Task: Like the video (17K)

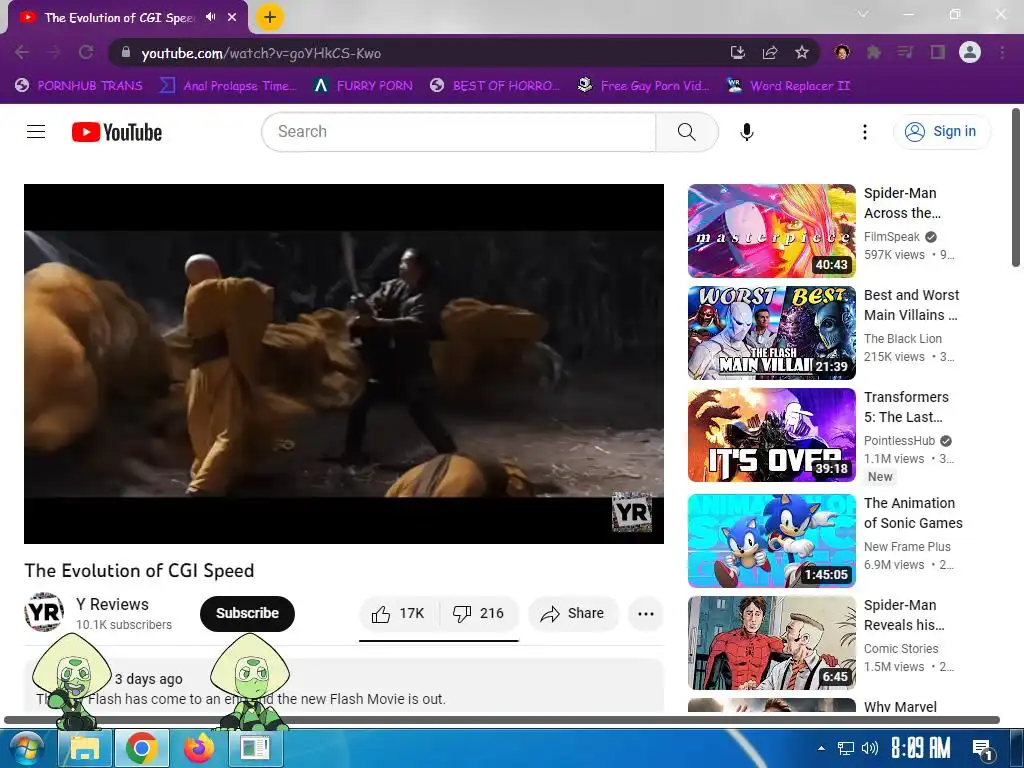Action: coord(398,613)
